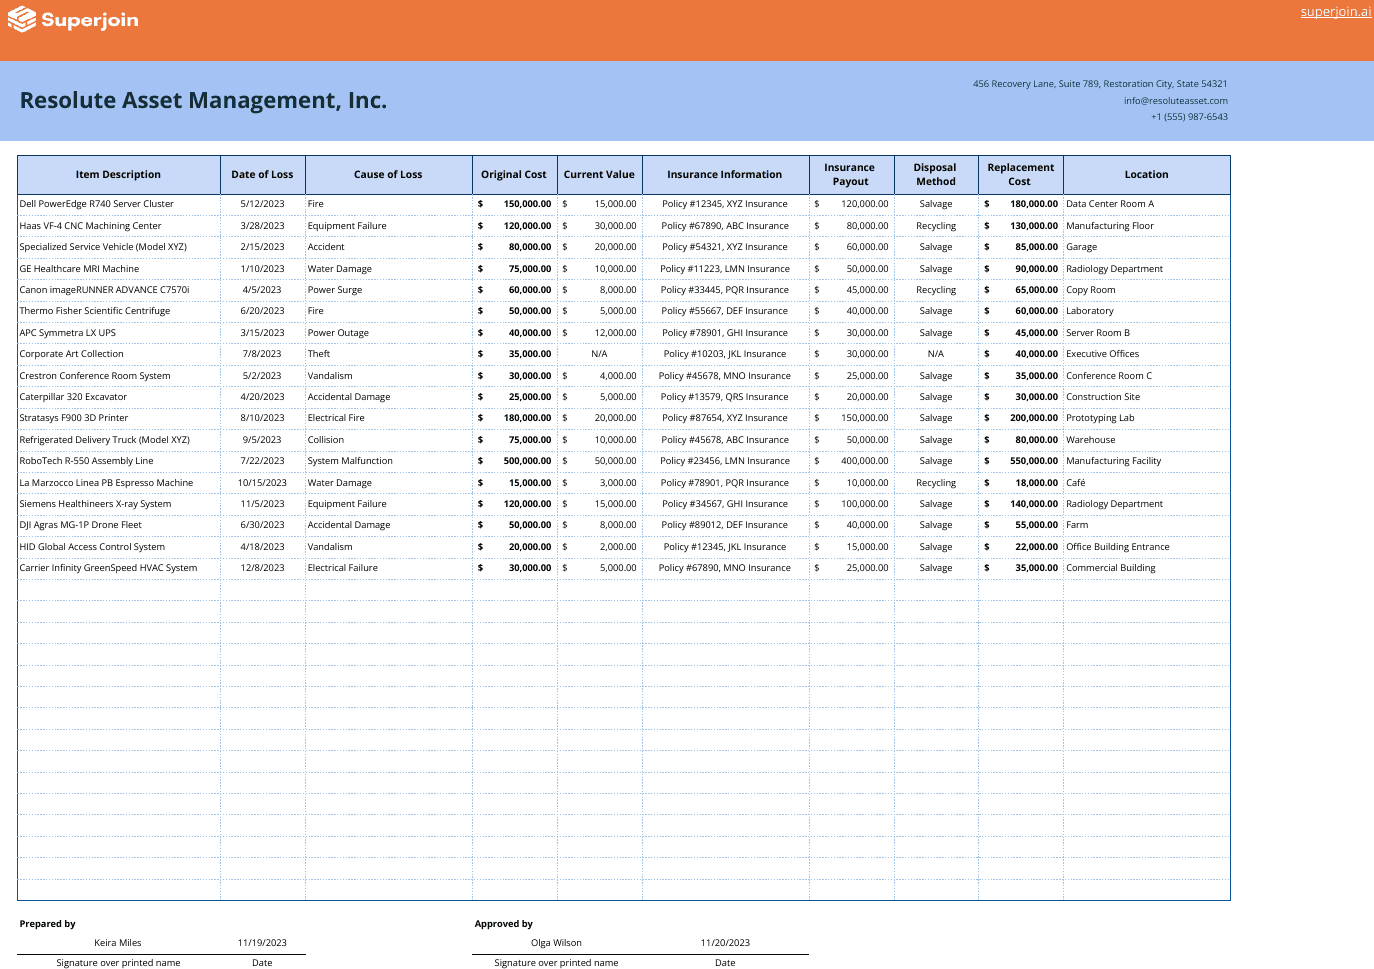Image resolution: width=1374 pixels, height=969 pixels.
Task: Click the Cause of Loss header cell
Action: pyautogui.click(x=388, y=175)
